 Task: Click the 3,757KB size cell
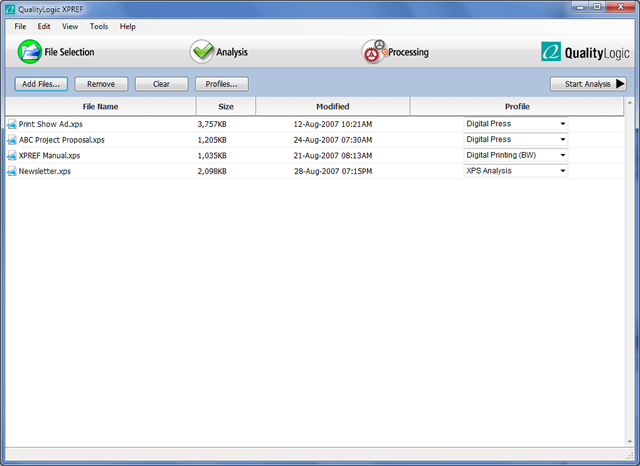point(212,124)
